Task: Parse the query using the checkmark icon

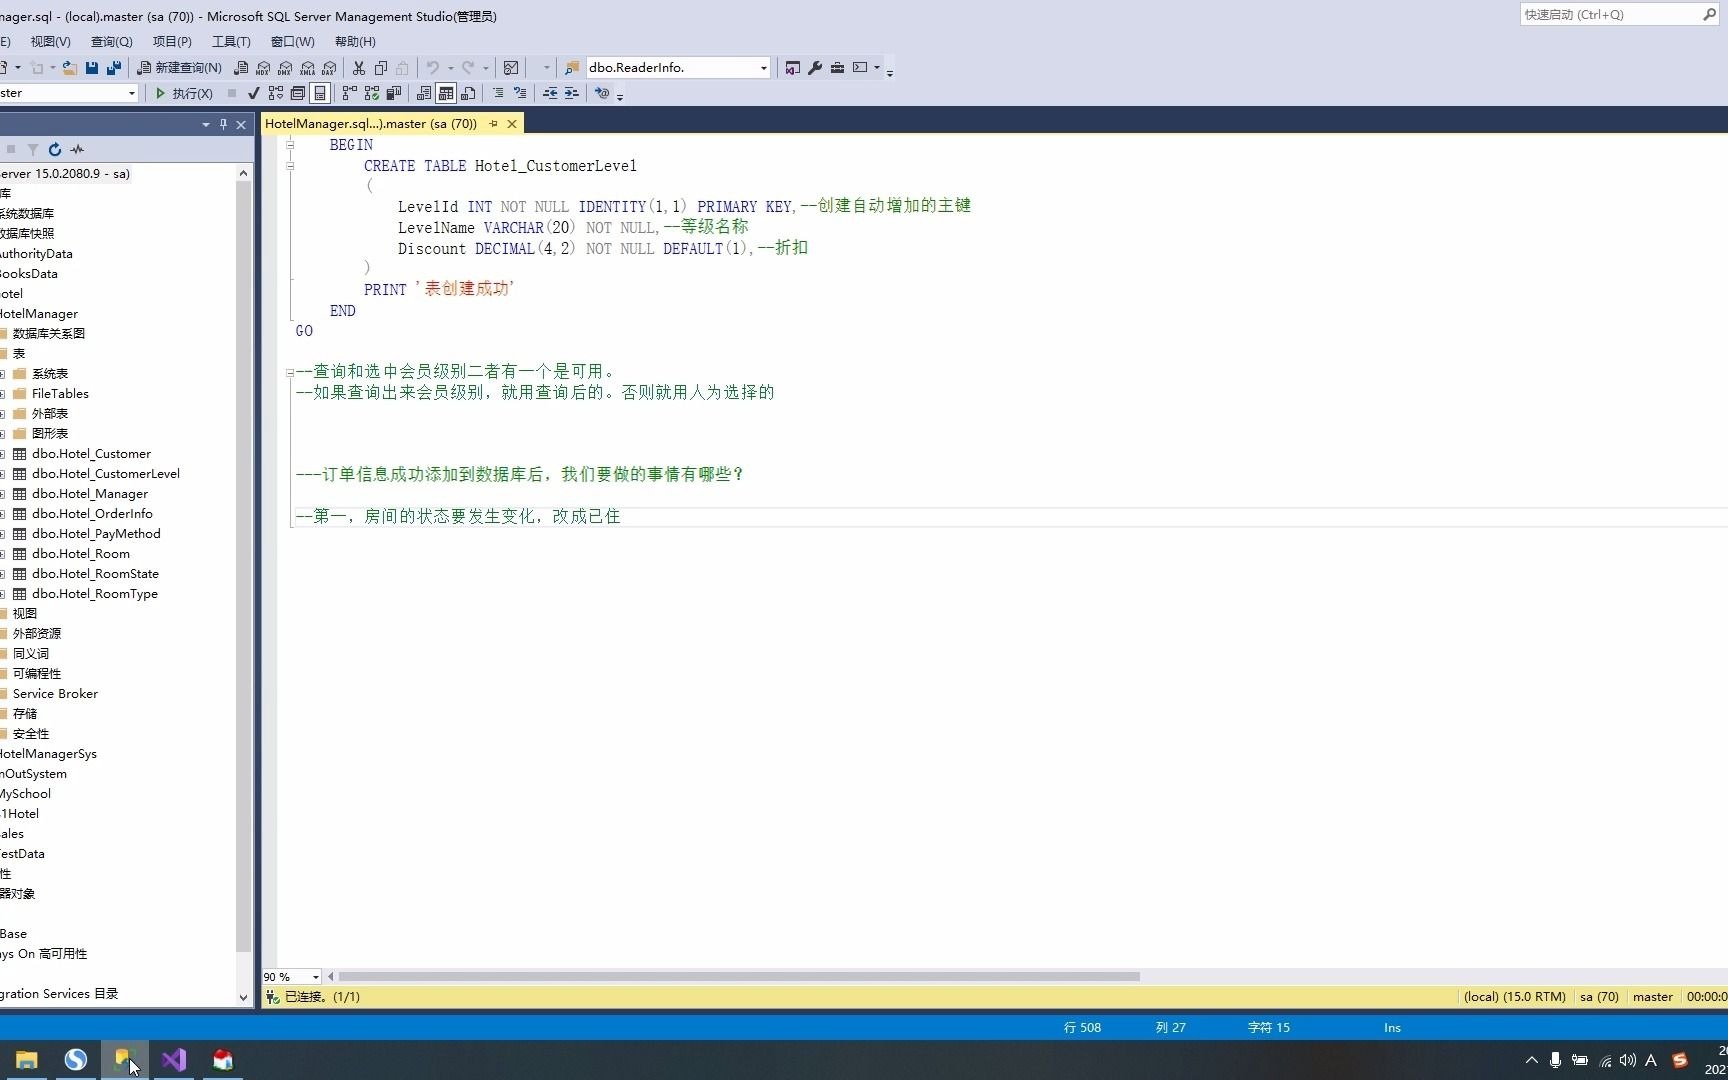Action: [x=253, y=93]
